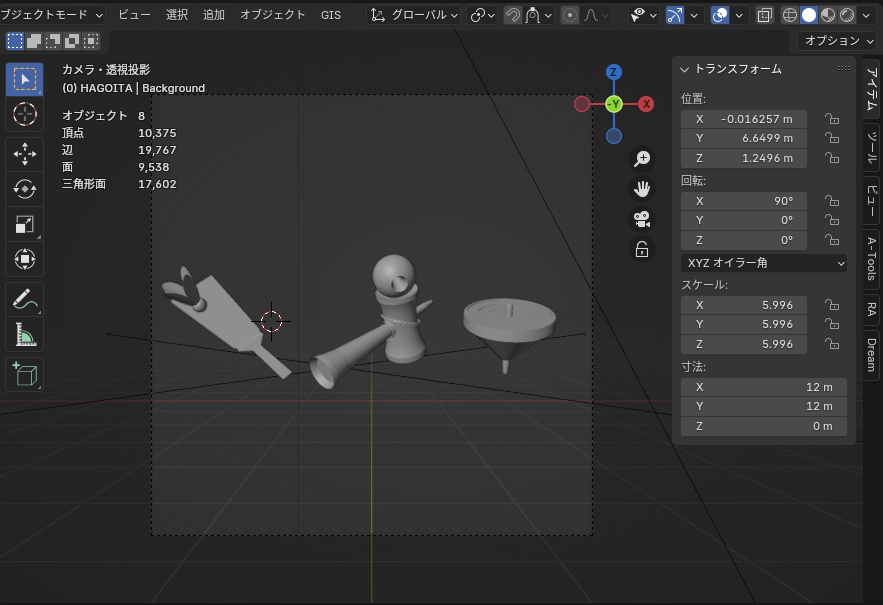Toggle the X location lock
The height and width of the screenshot is (605, 883).
831,119
